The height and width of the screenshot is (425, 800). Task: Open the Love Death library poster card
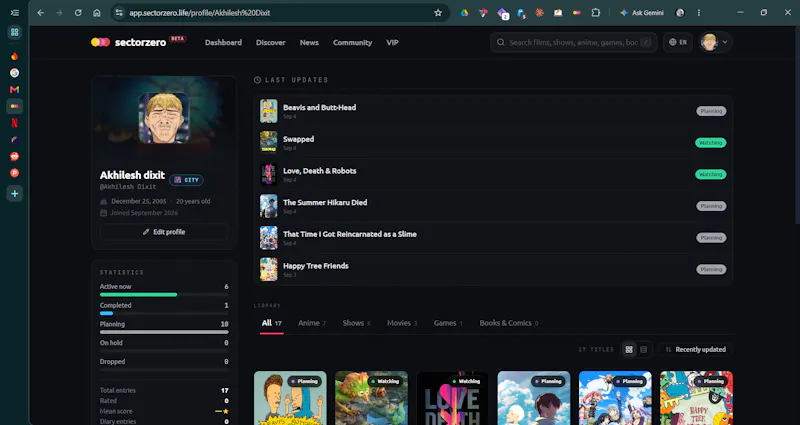pyautogui.click(x=453, y=398)
